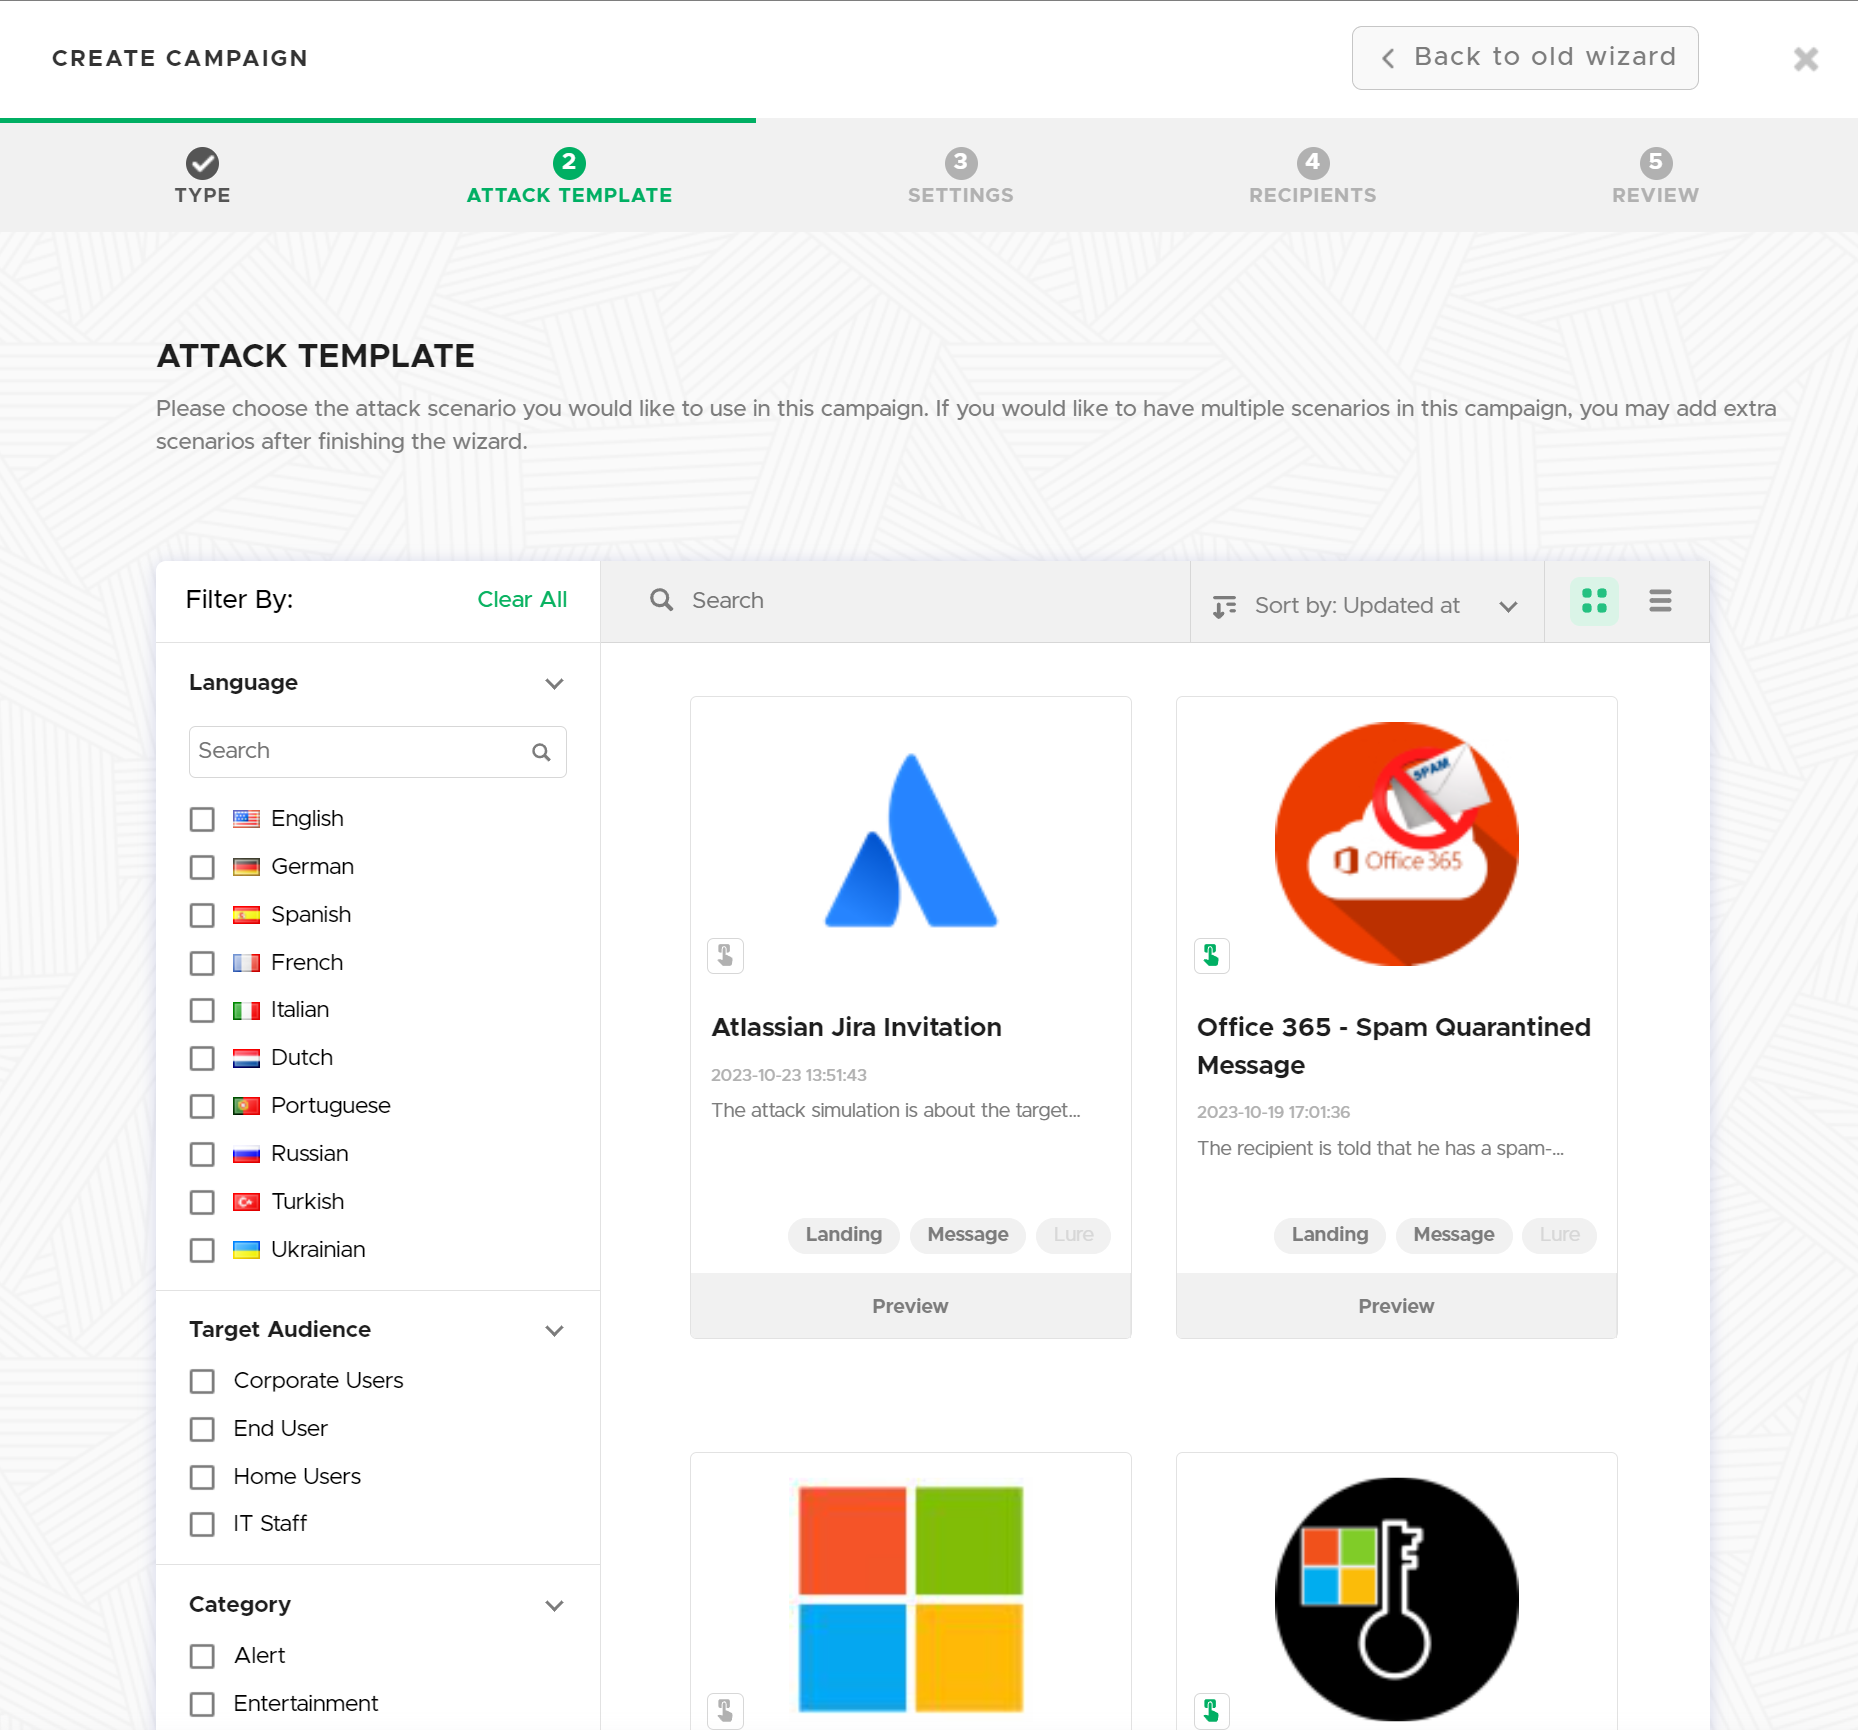Close the Create Campaign wizard

tap(1805, 59)
